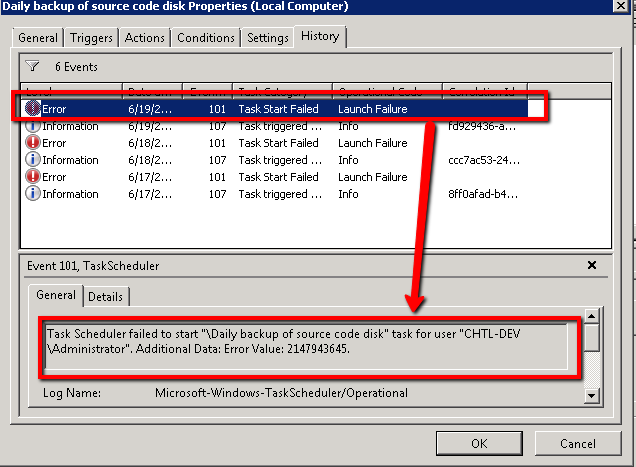Click the red error icon on the 6/18 row

33,143
